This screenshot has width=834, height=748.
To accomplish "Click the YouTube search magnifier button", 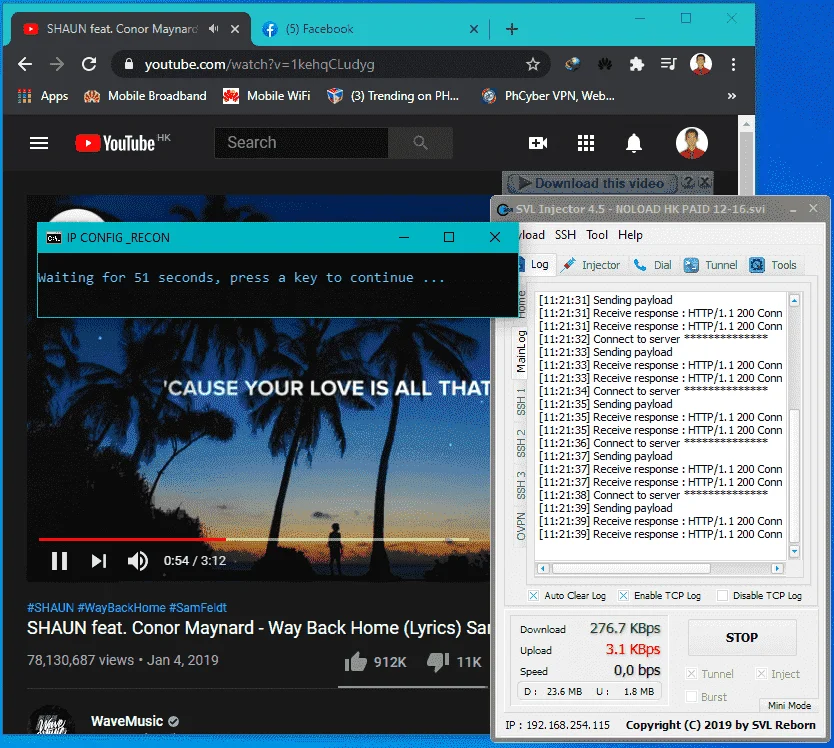I will click(x=420, y=143).
